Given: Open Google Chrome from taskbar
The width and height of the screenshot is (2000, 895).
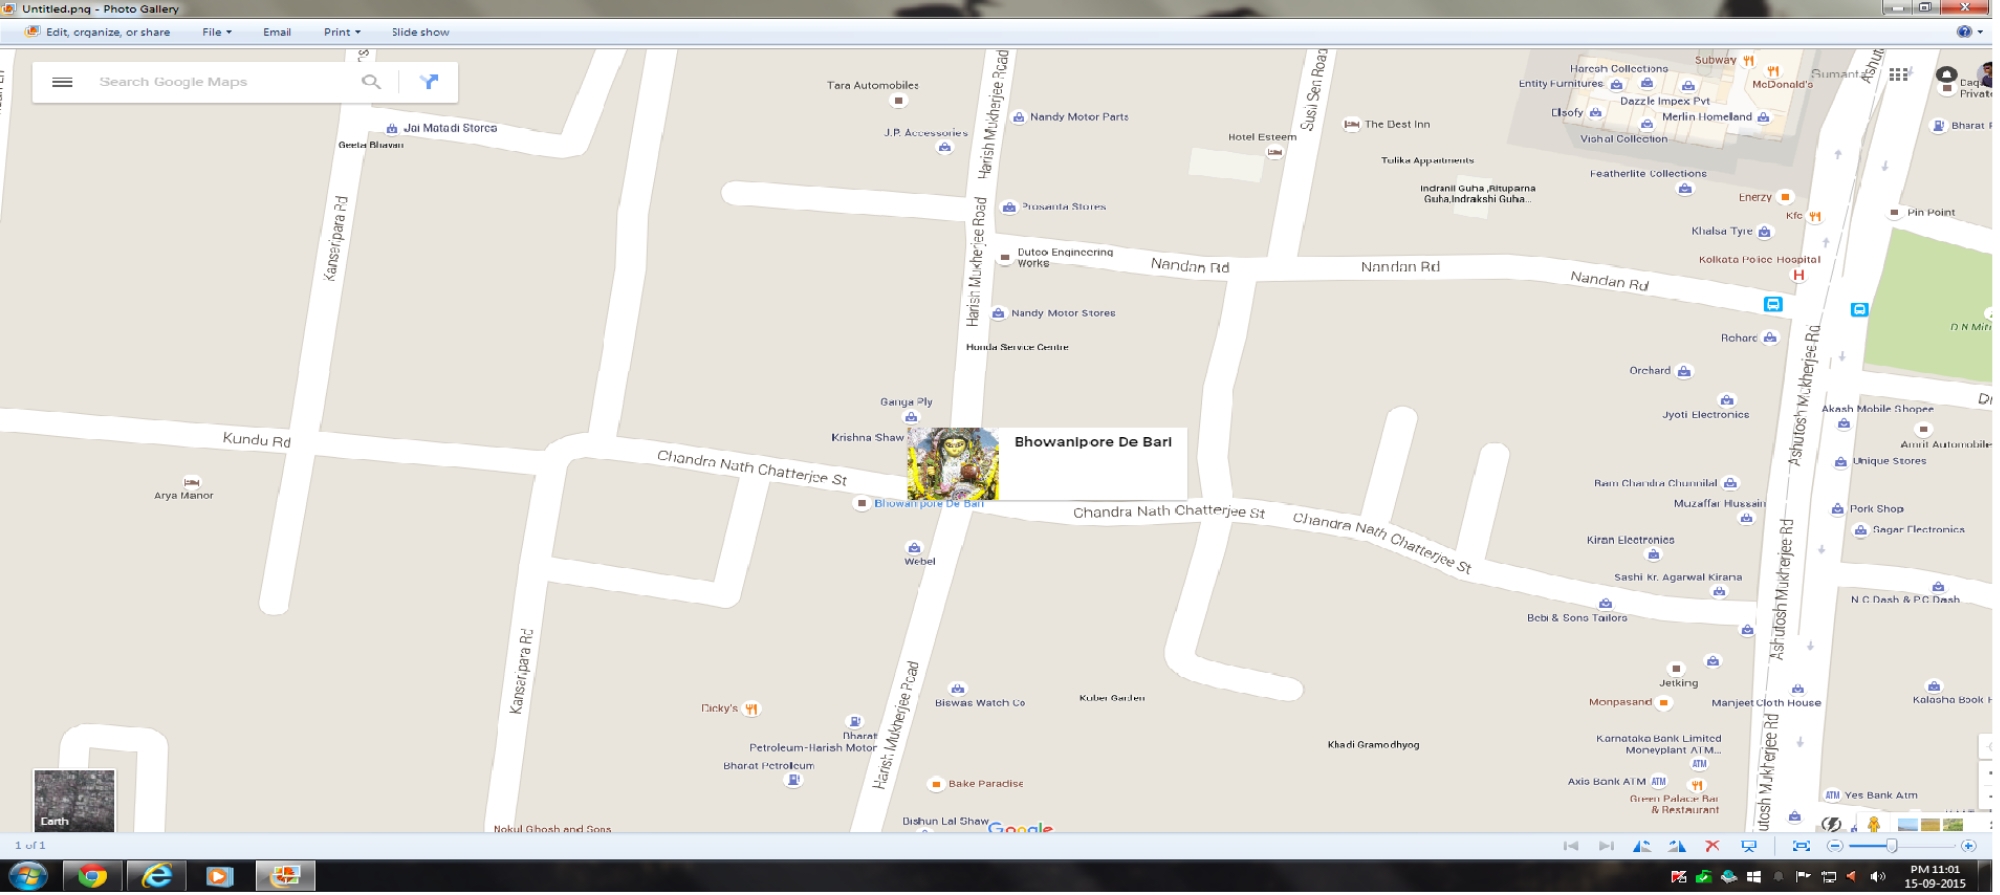Looking at the screenshot, I should coord(92,877).
